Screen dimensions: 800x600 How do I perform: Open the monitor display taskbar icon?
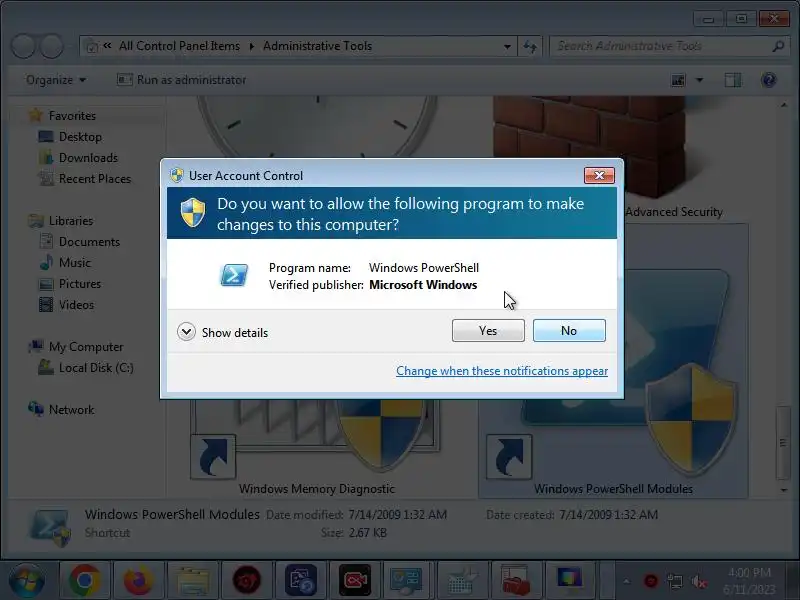pyautogui.click(x=570, y=581)
